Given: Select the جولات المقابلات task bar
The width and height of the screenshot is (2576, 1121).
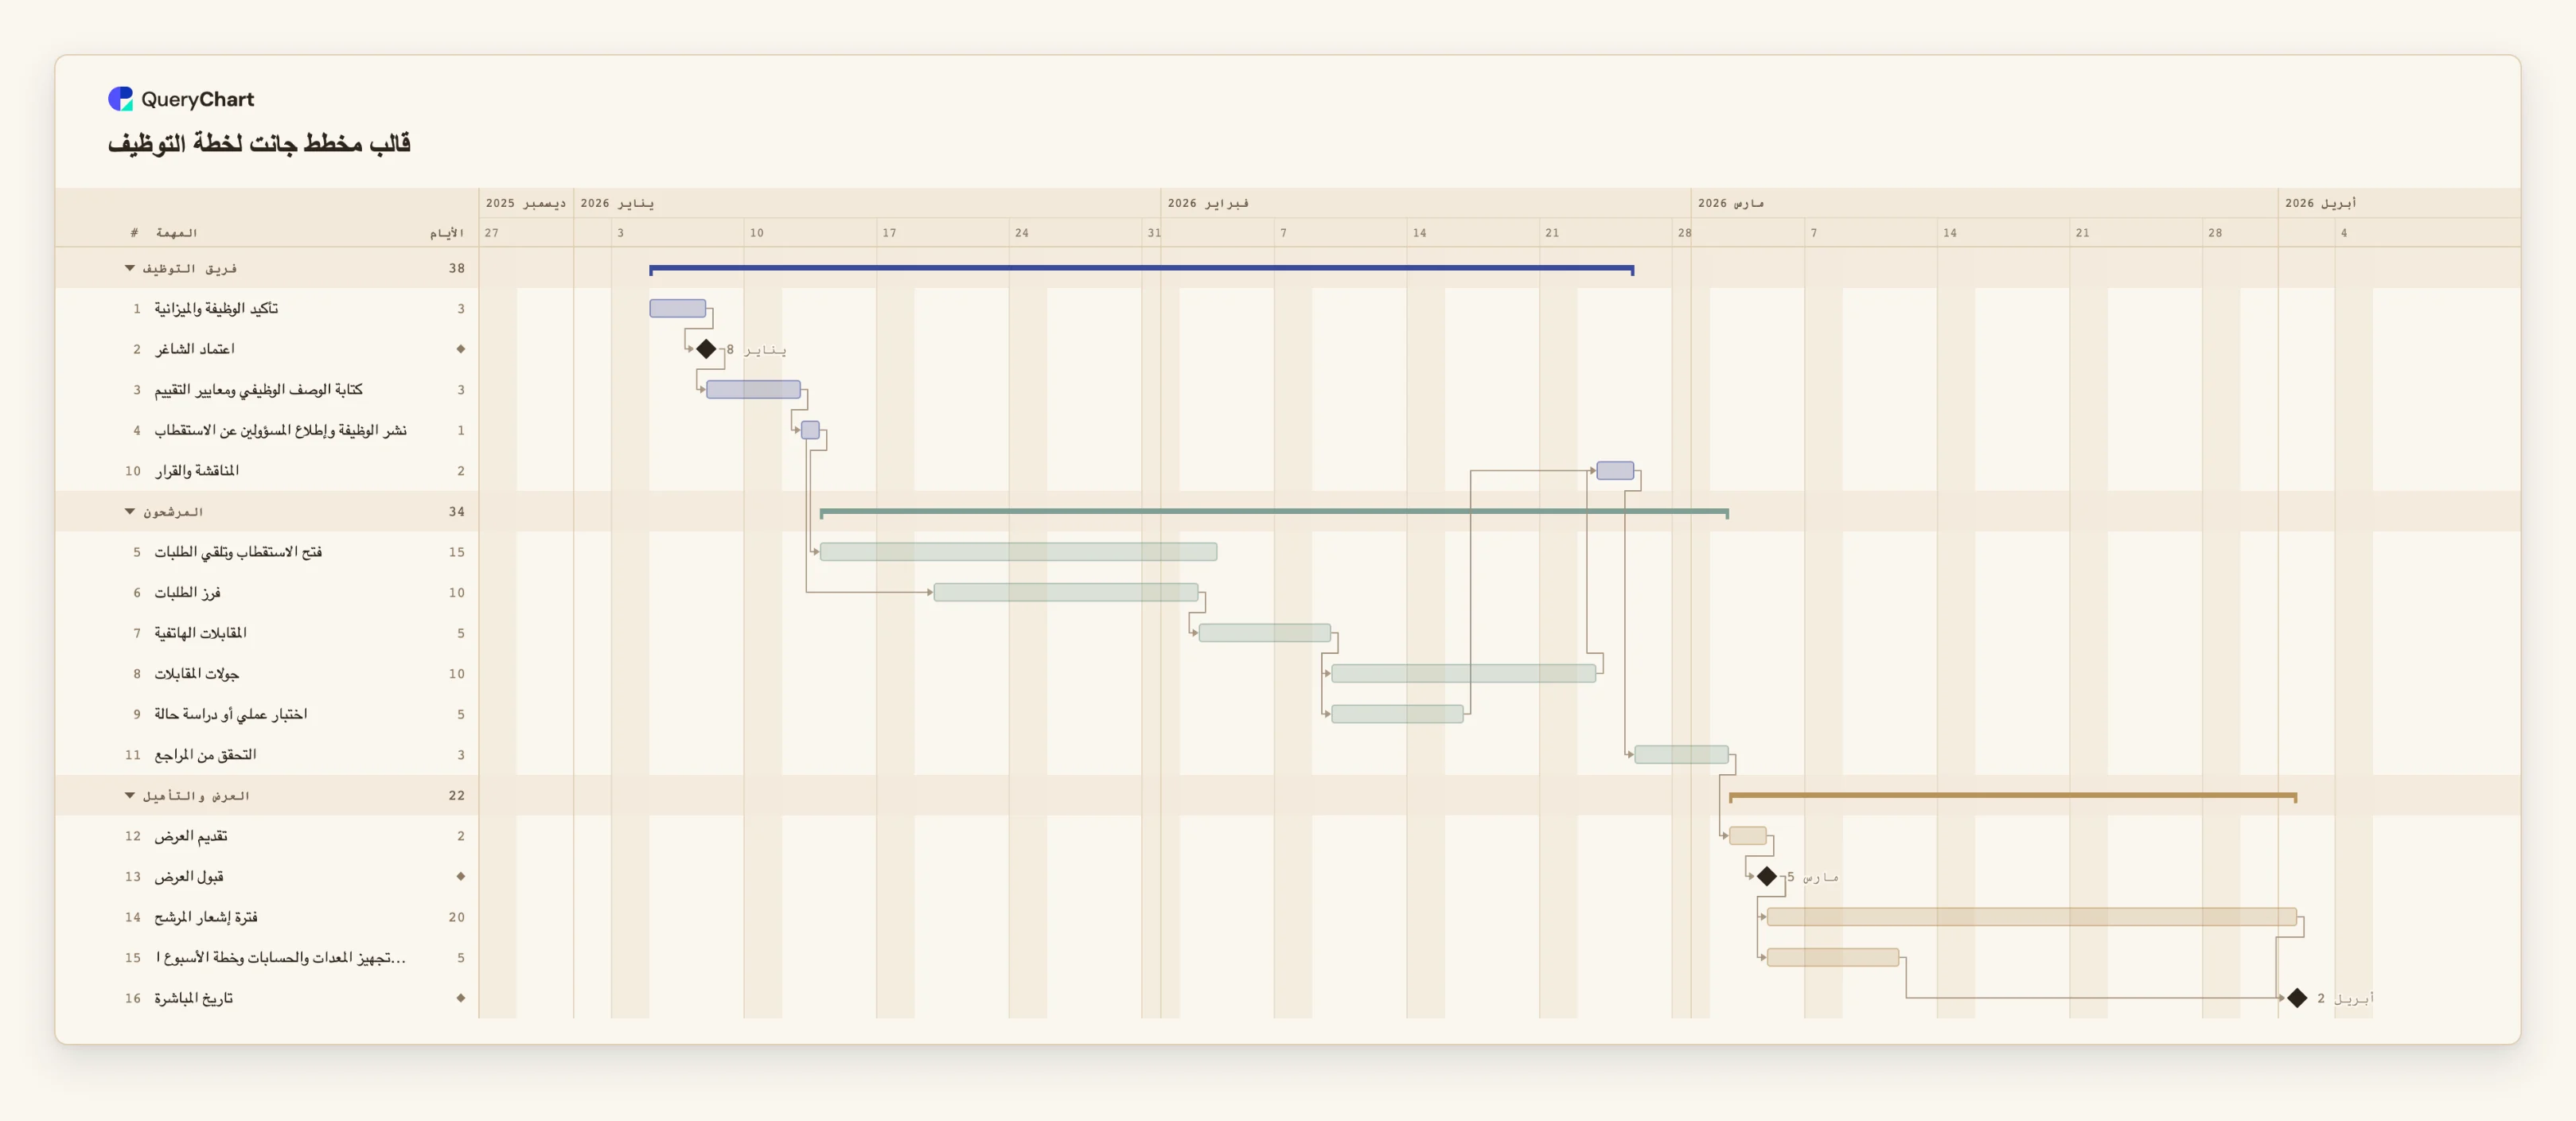Looking at the screenshot, I should click(1464, 673).
